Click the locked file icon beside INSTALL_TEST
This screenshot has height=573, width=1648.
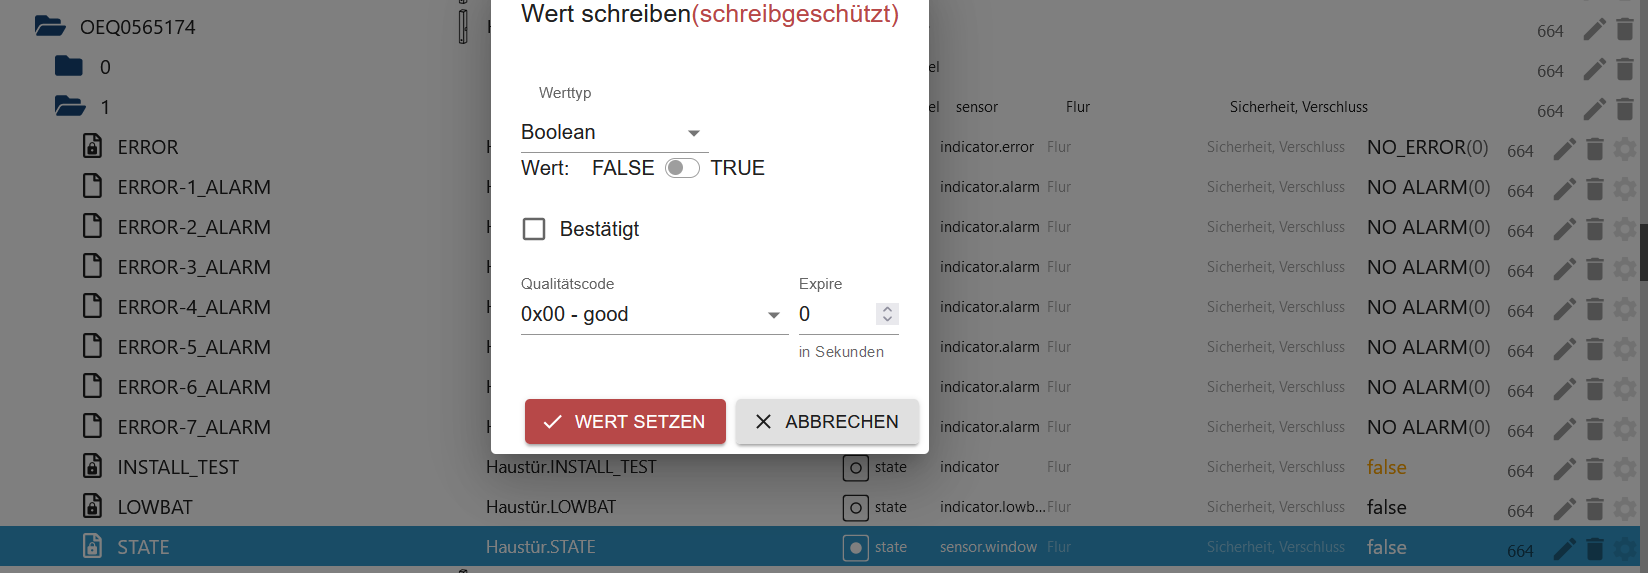point(92,466)
